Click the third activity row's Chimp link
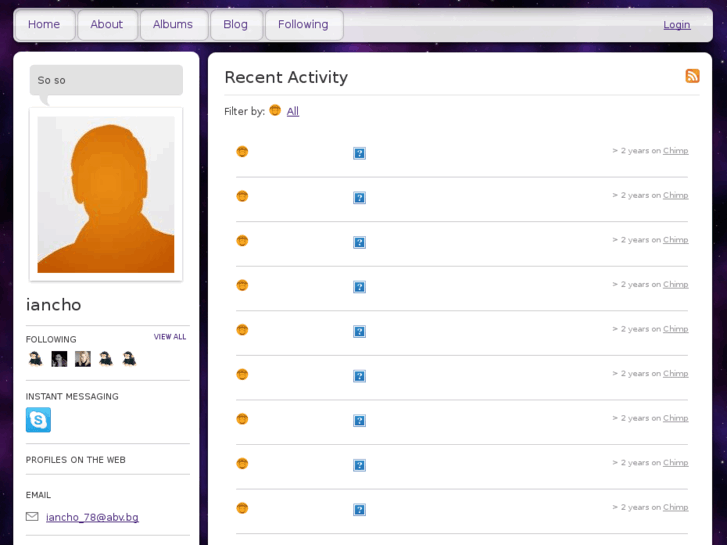The image size is (727, 545). pos(676,240)
